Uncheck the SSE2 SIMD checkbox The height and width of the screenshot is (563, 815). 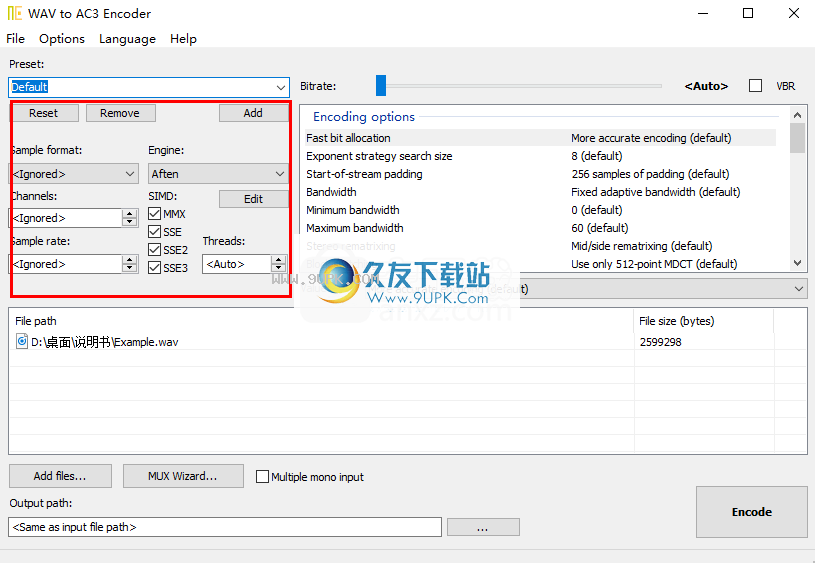pos(154,250)
